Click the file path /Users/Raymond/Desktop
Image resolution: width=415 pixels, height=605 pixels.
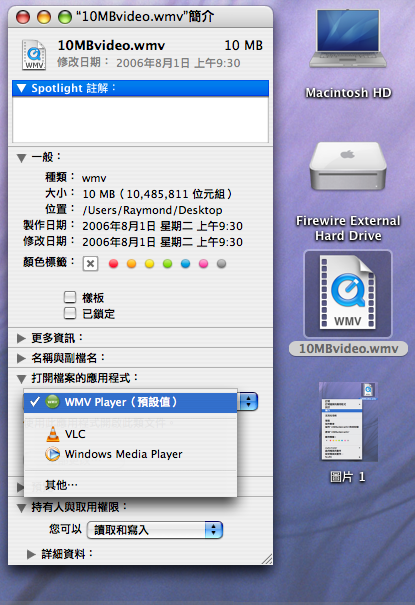click(x=152, y=210)
